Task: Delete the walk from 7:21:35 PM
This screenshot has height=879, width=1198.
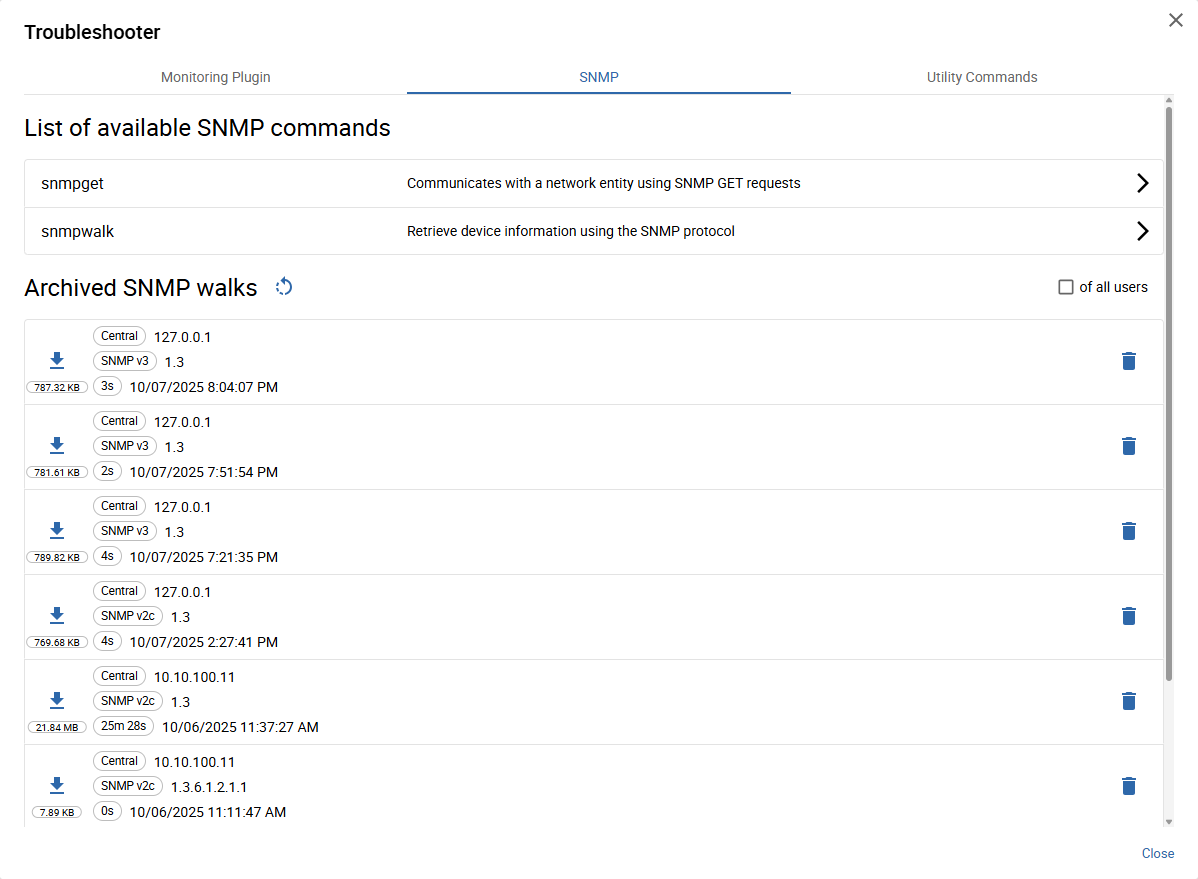Action: [x=1128, y=531]
